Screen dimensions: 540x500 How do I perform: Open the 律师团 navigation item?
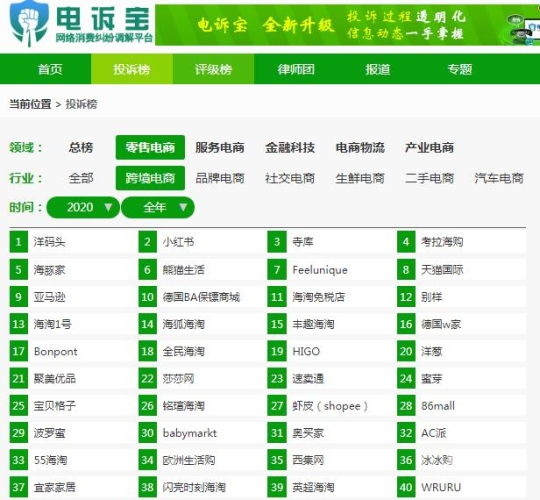[296, 69]
